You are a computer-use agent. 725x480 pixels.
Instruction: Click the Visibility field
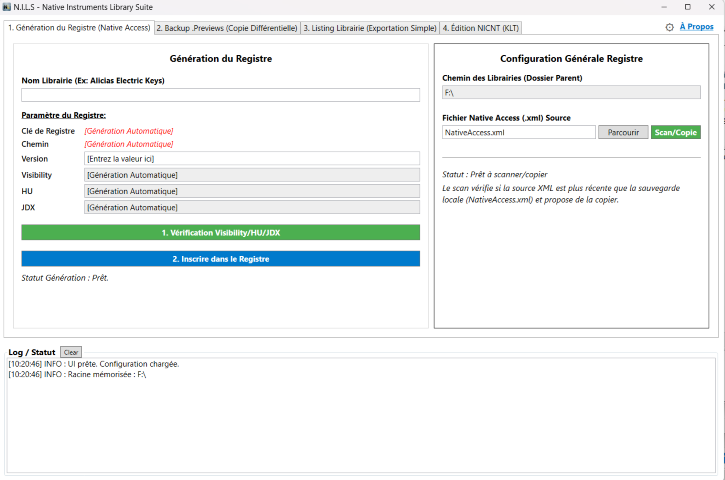click(252, 175)
